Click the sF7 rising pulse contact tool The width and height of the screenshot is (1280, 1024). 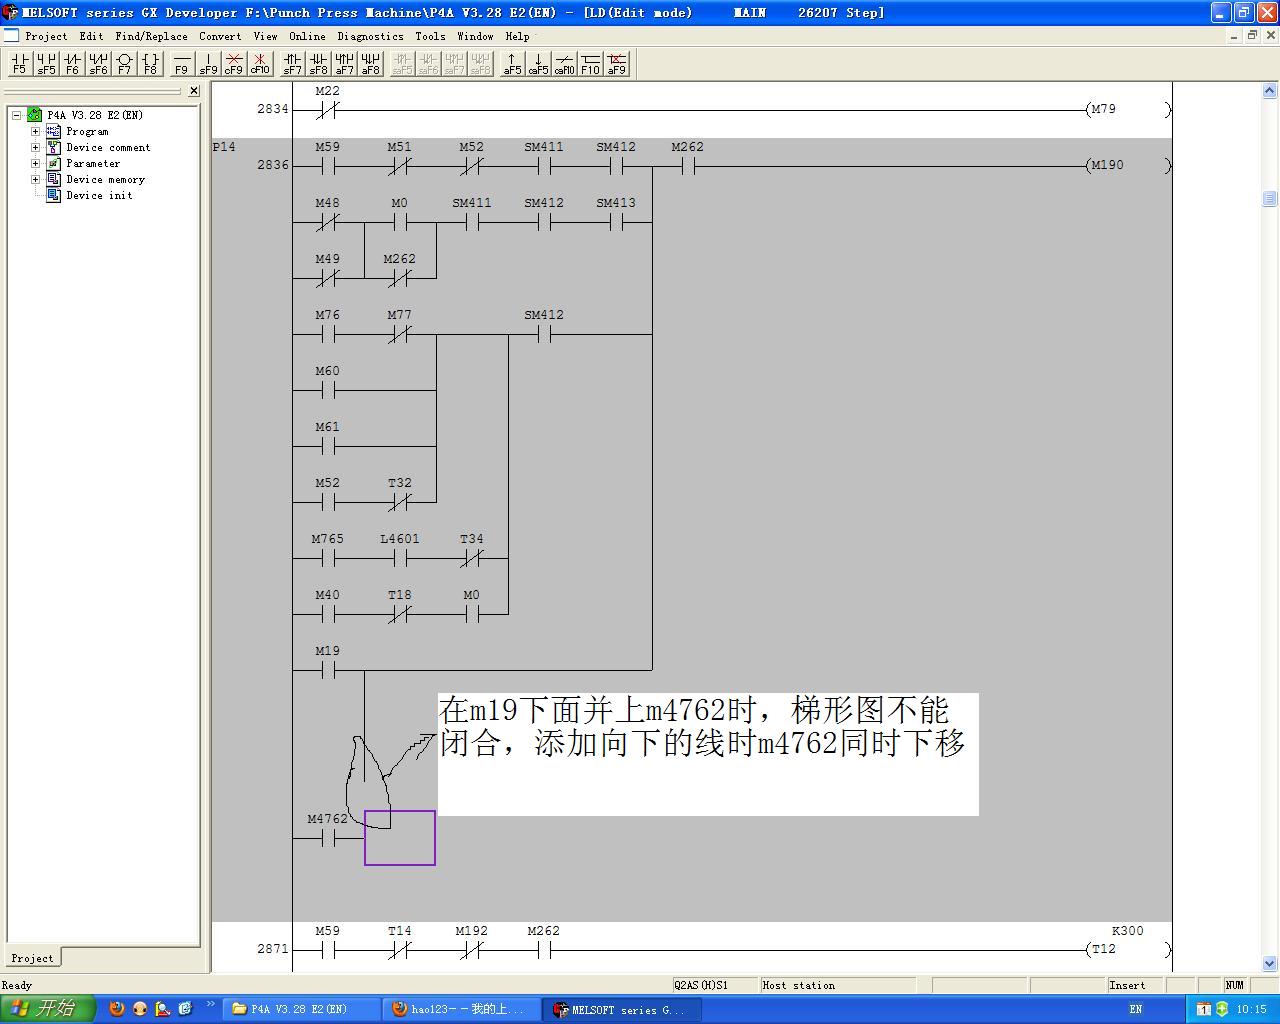pyautogui.click(x=292, y=64)
